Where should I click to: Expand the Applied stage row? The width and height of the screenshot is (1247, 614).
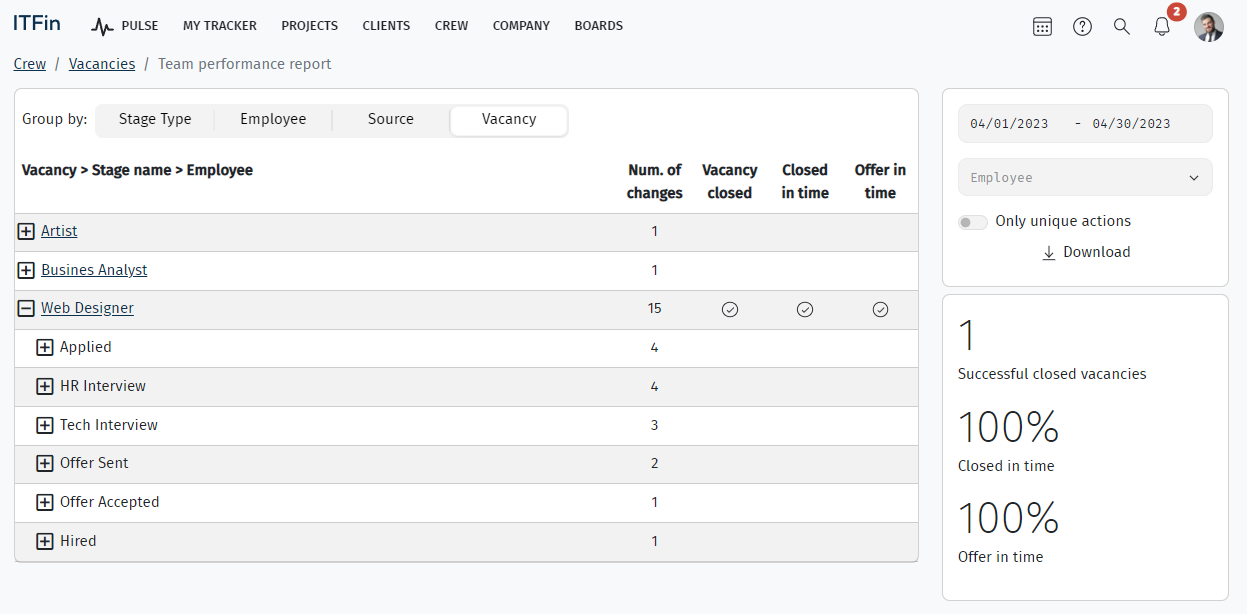point(45,348)
